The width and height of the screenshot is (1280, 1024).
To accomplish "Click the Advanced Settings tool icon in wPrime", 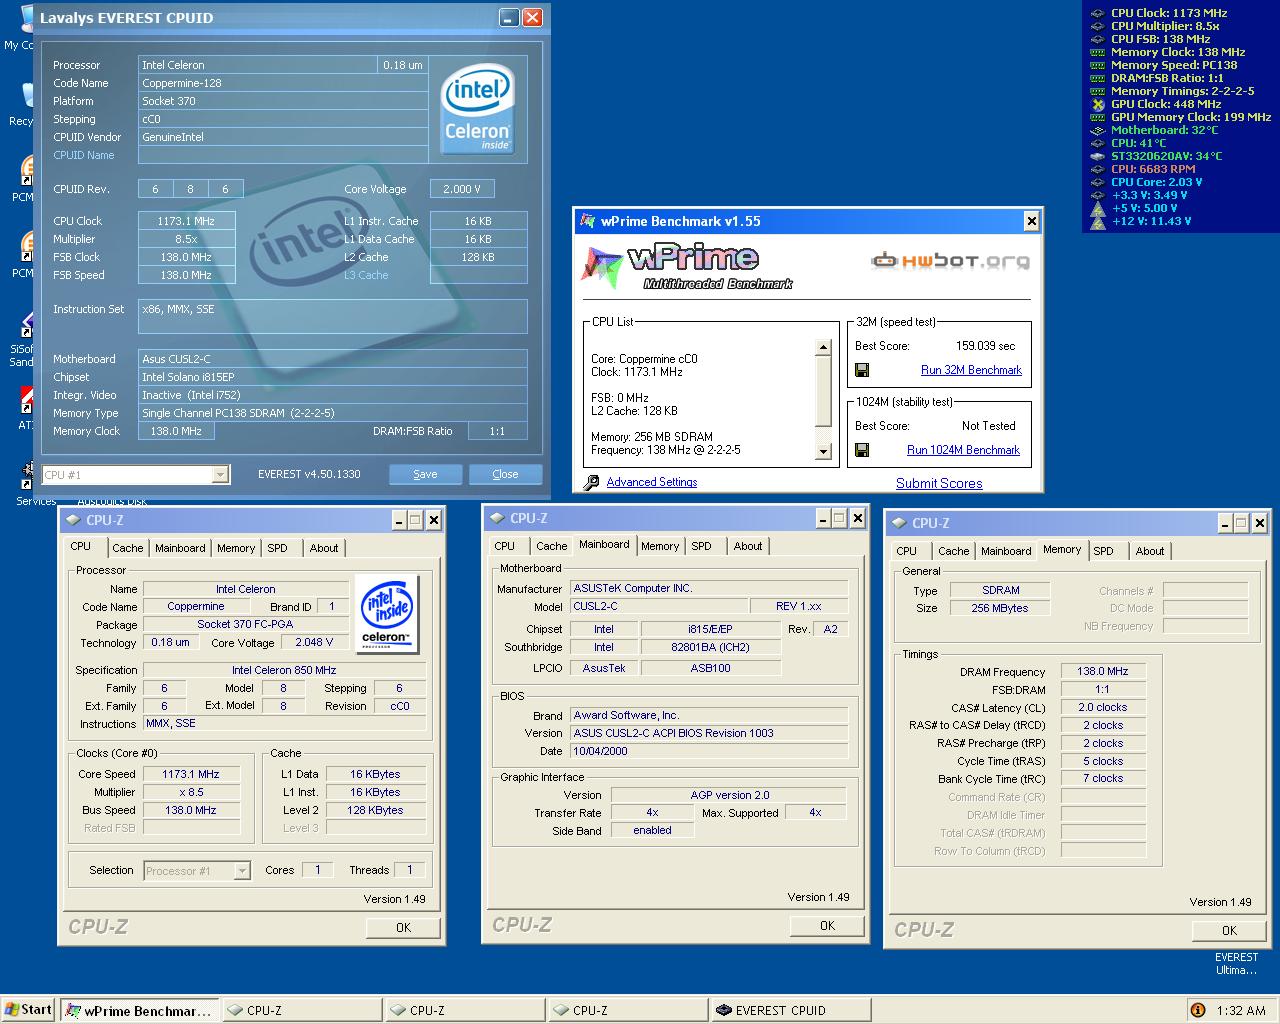I will pyautogui.click(x=591, y=482).
